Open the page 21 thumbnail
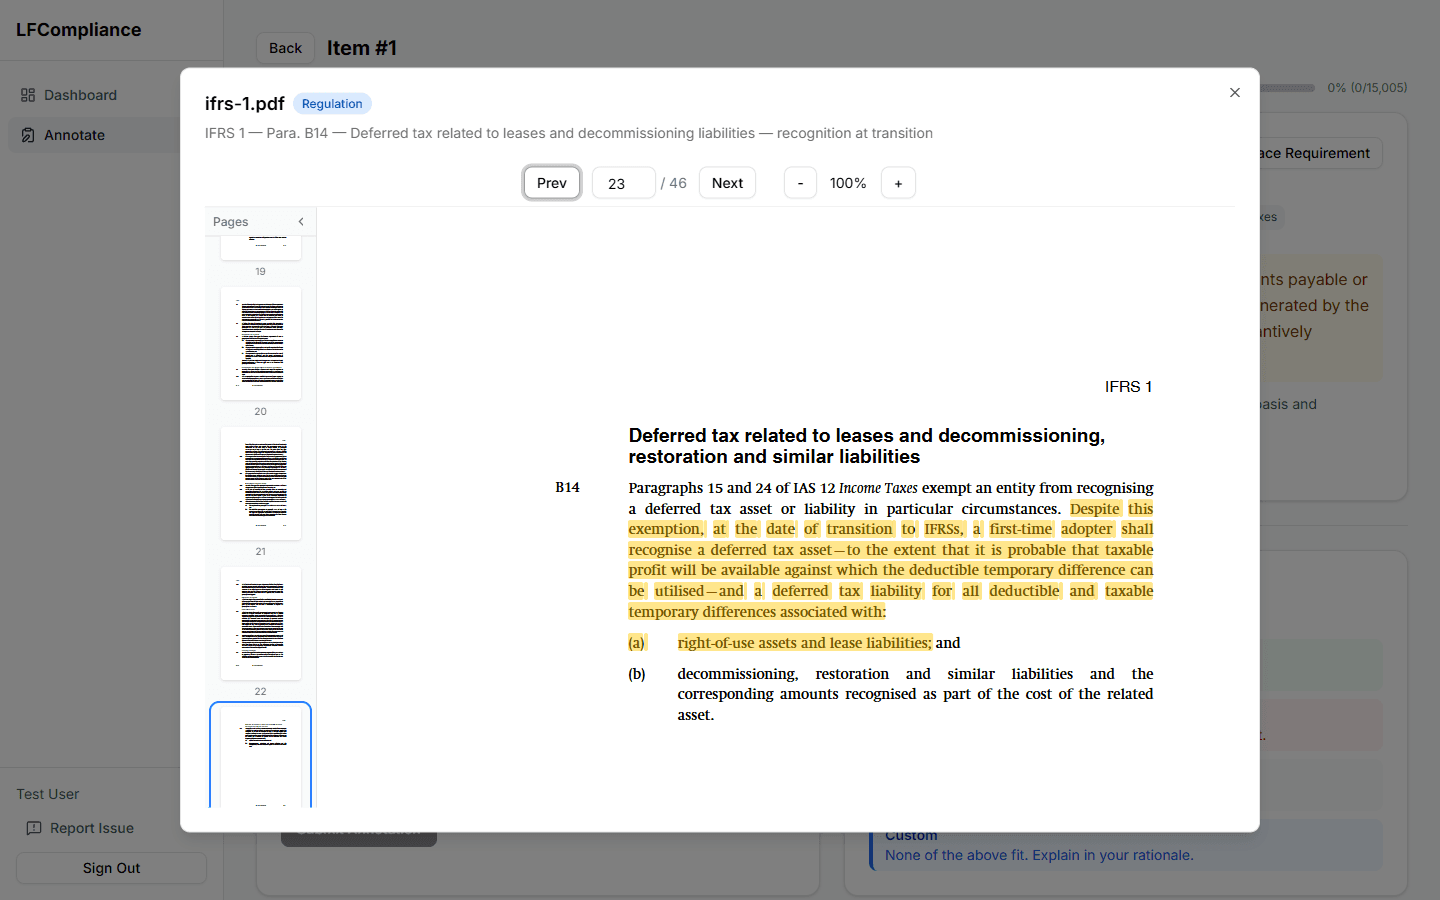 pyautogui.click(x=260, y=484)
